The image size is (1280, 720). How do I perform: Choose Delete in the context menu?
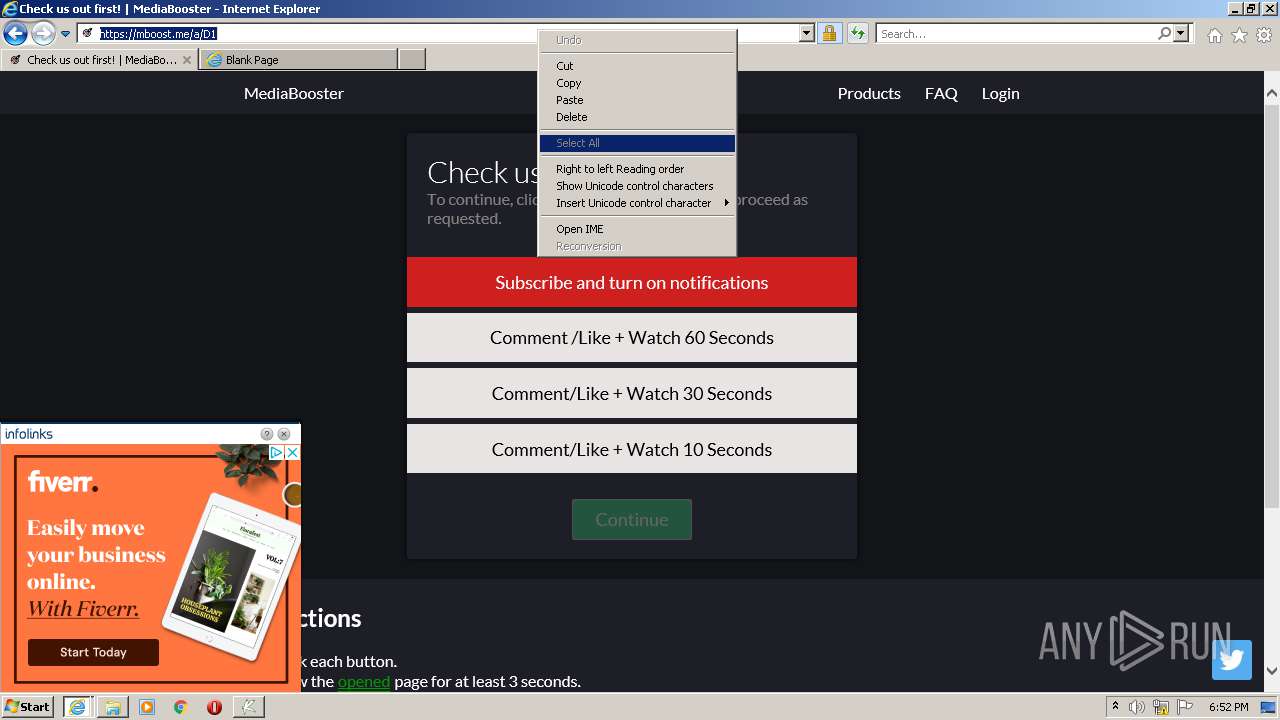point(637,117)
